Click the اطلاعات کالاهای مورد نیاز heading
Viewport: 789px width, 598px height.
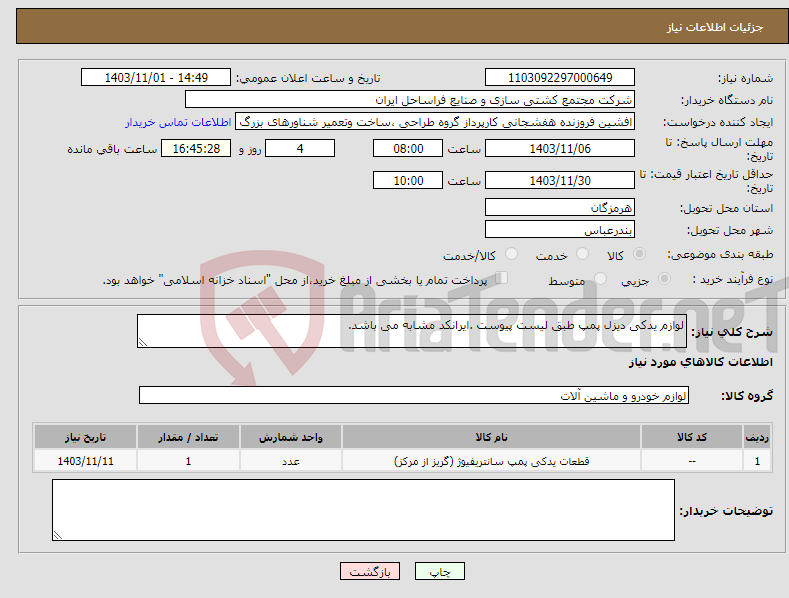coord(700,362)
